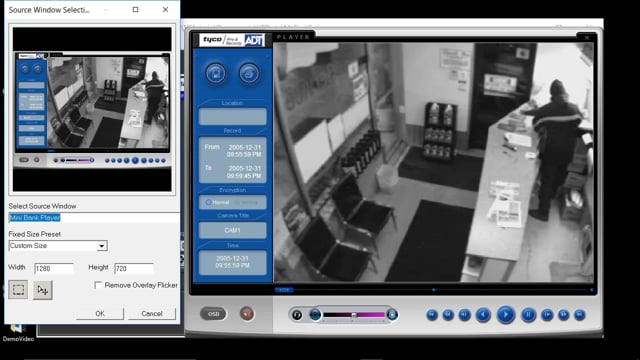Close the ADT player window

tap(587, 38)
